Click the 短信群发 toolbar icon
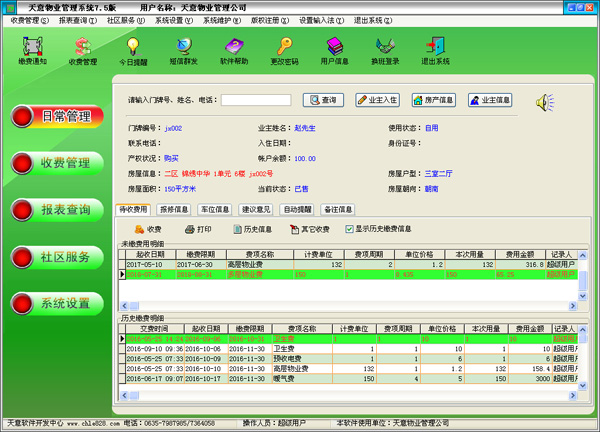The height and width of the screenshot is (432, 600). (183, 50)
